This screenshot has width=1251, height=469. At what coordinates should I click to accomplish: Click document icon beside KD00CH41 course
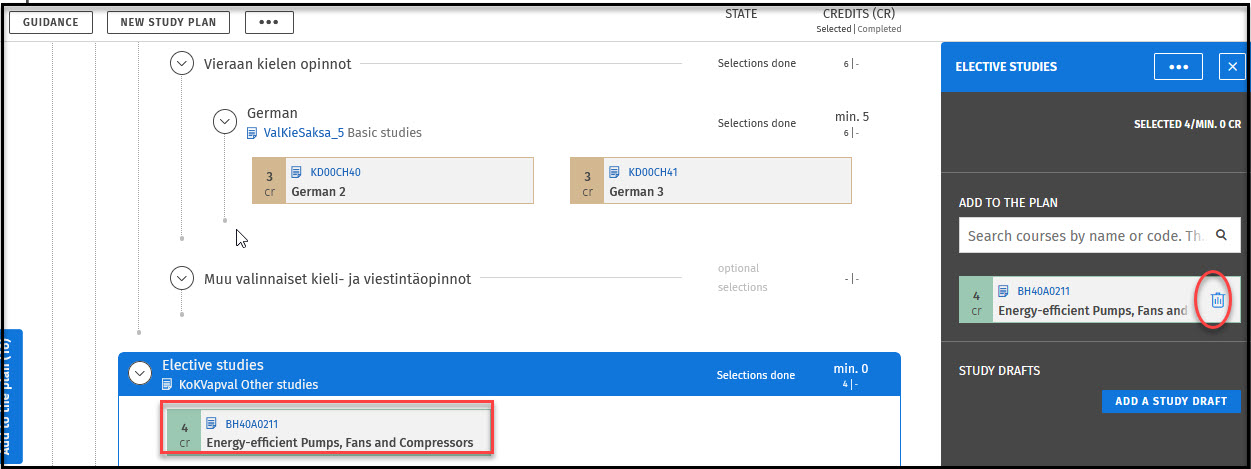pyautogui.click(x=615, y=172)
